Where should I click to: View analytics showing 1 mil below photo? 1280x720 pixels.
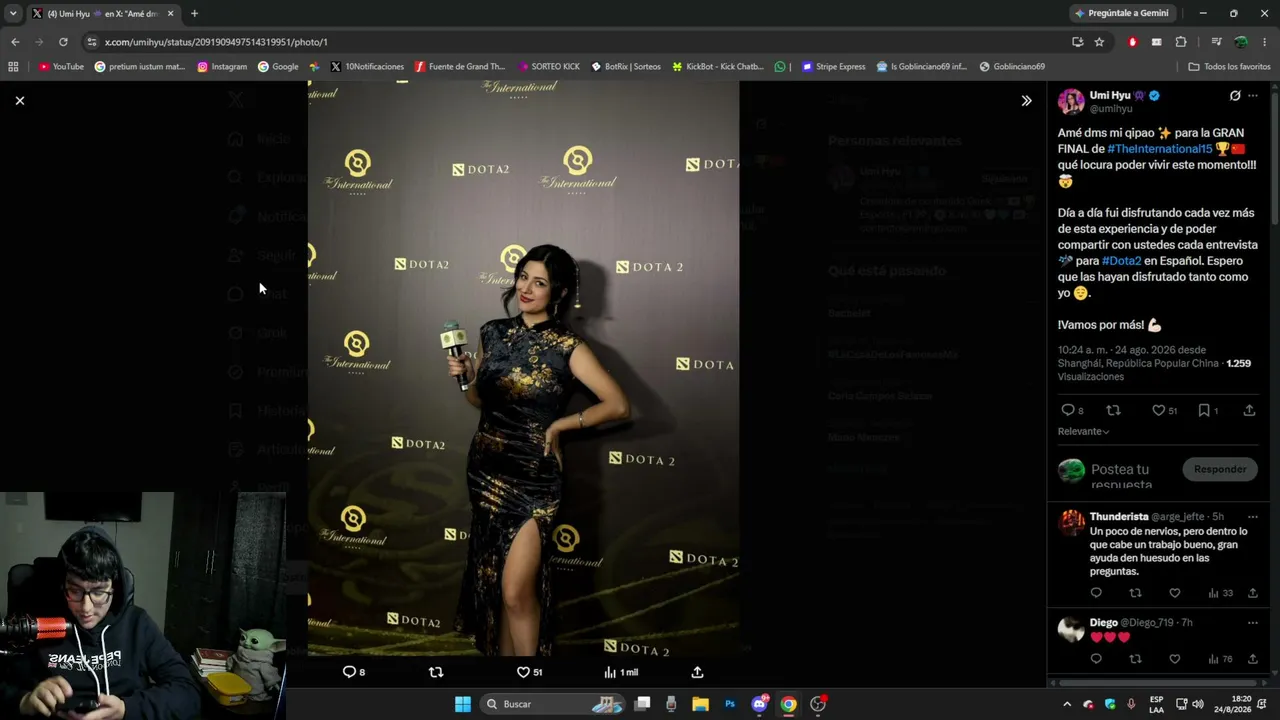[620, 672]
